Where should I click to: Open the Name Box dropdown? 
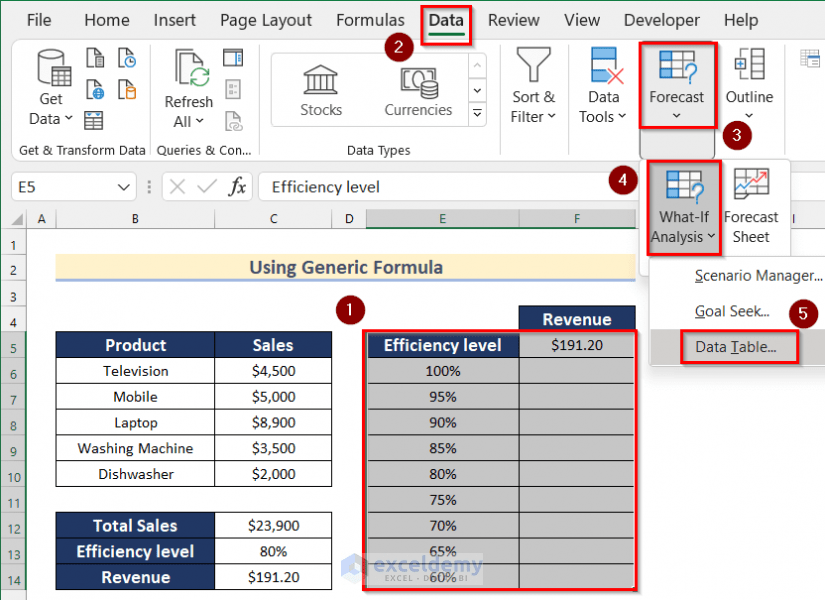coord(125,187)
